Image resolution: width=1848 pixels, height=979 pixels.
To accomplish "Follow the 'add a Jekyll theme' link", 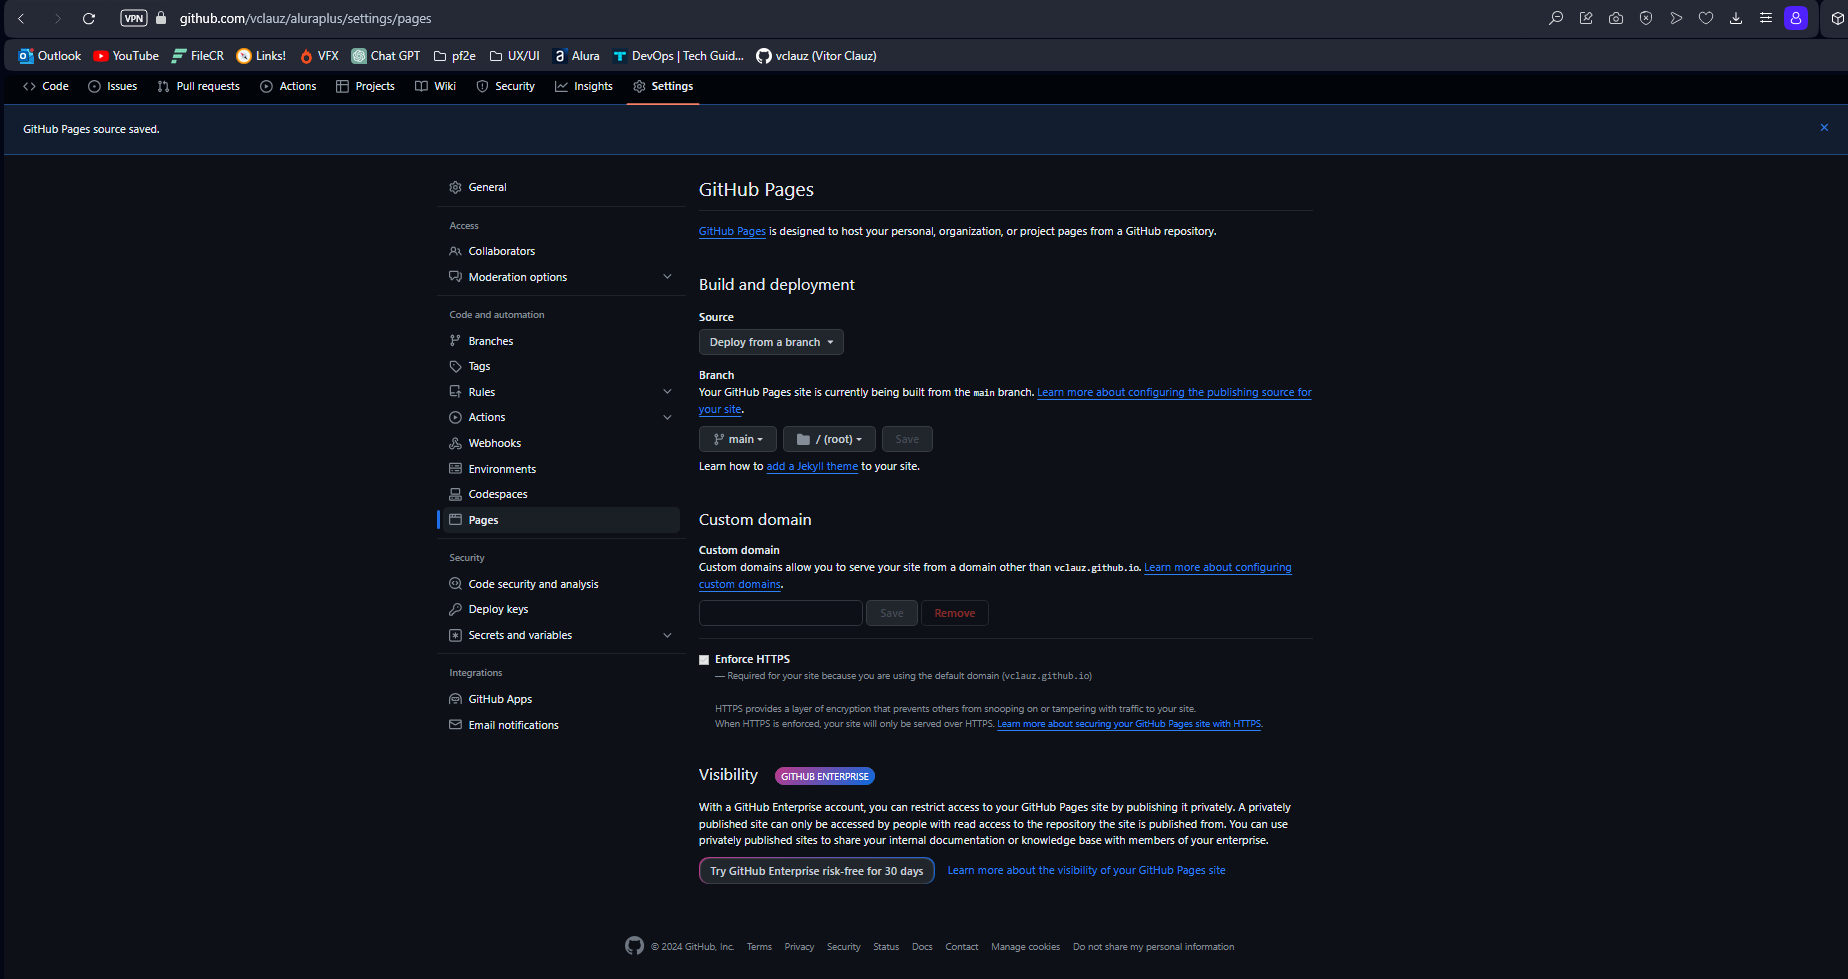I will tap(812, 466).
